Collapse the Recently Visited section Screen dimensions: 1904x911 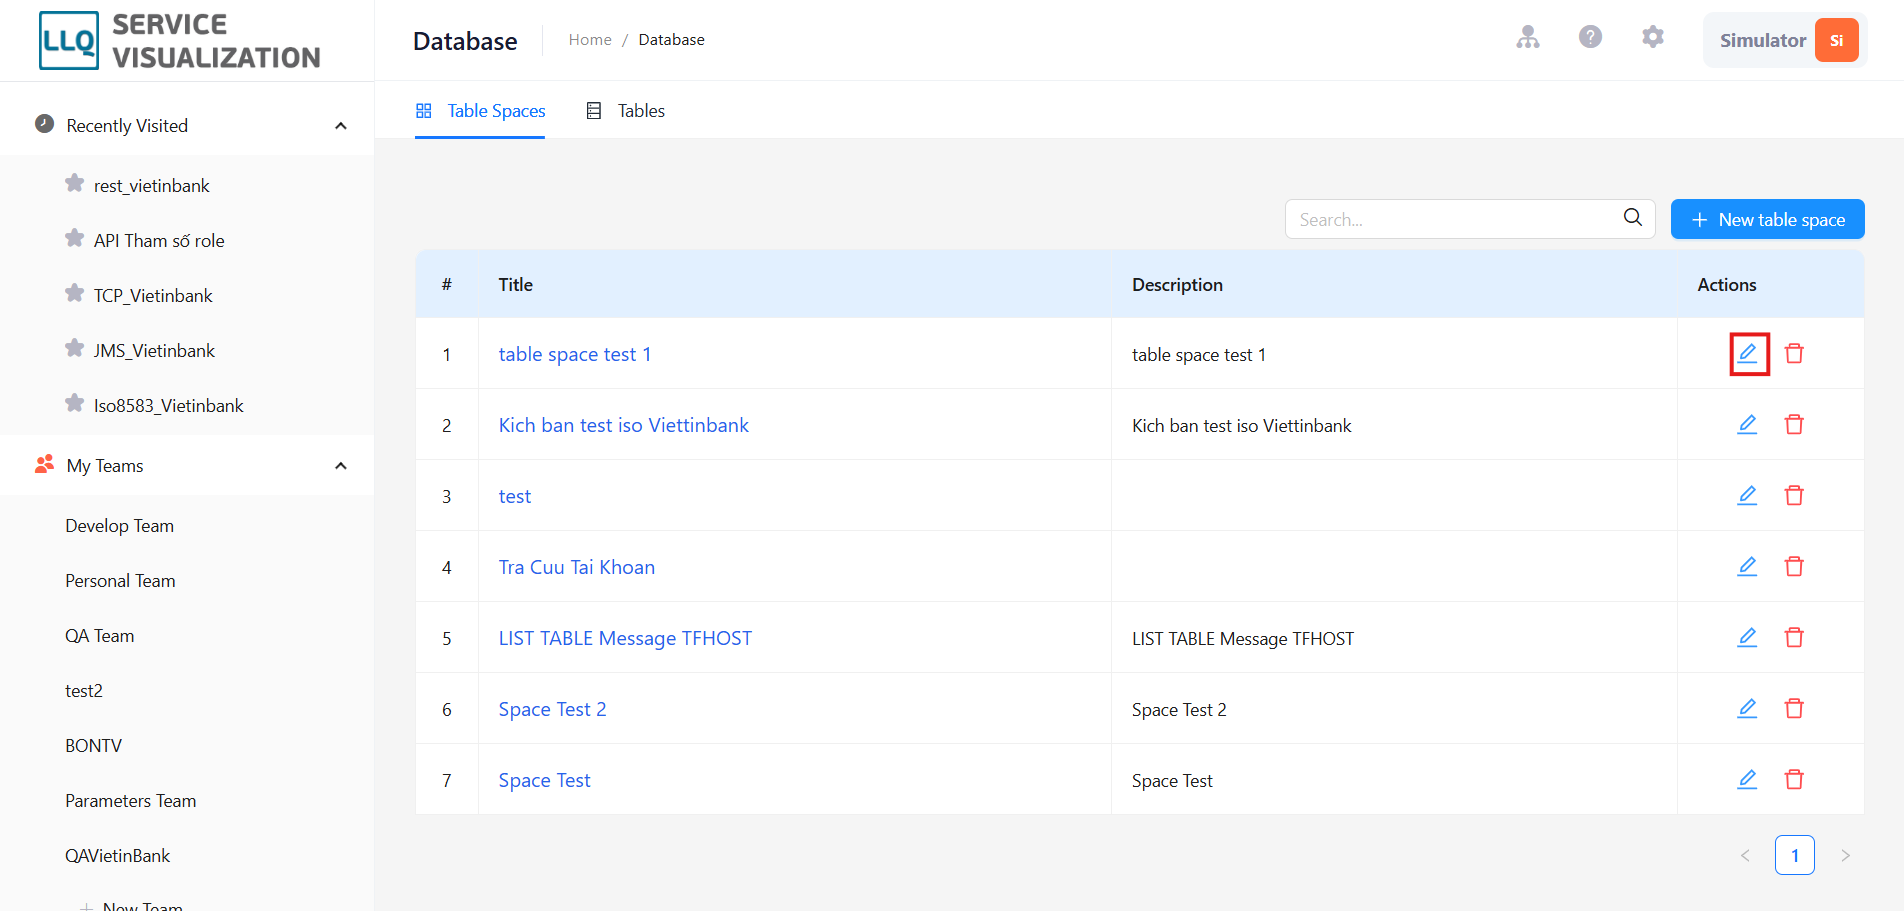340,126
